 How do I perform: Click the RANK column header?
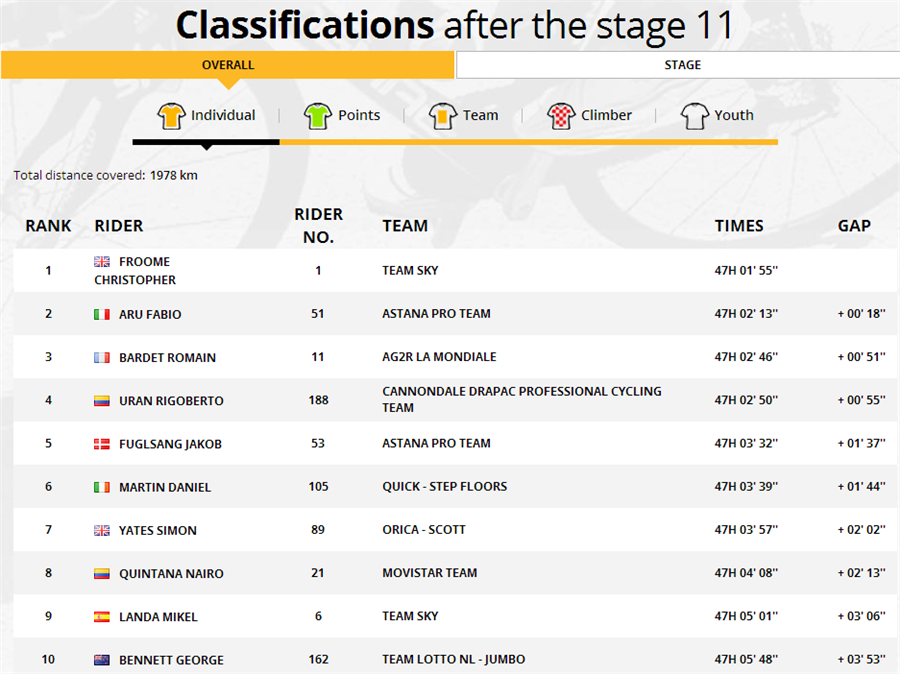tap(48, 226)
